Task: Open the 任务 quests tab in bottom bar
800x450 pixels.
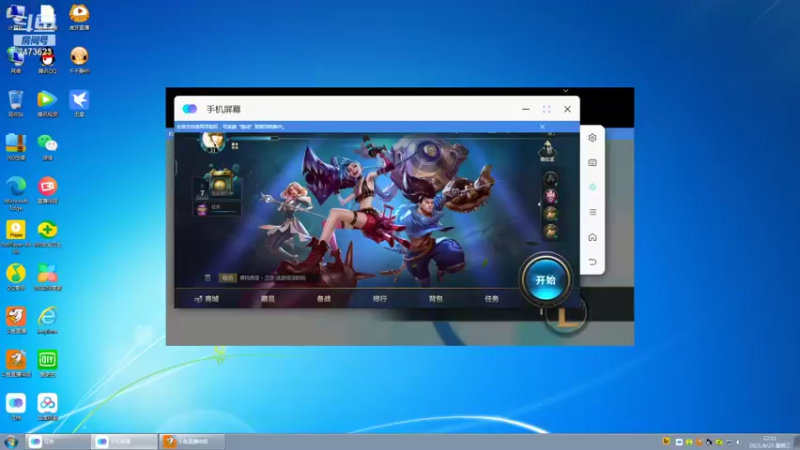Action: tap(492, 299)
